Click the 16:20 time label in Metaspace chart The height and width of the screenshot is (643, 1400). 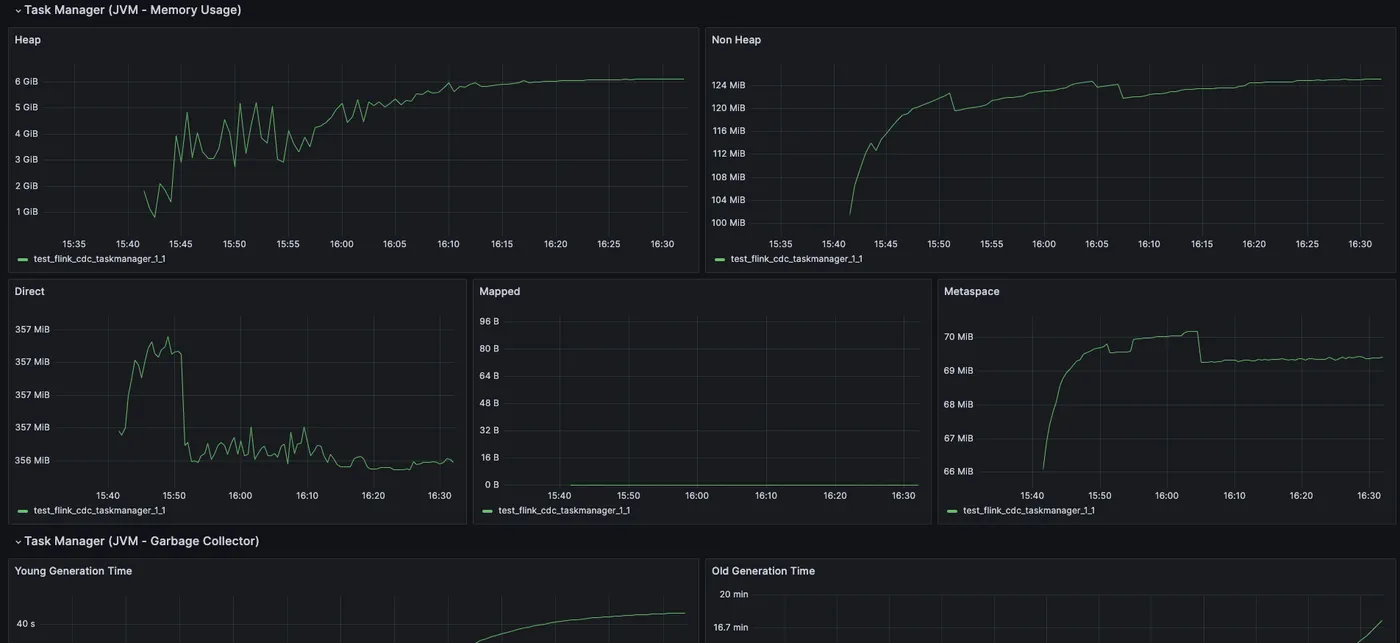(x=1301, y=495)
